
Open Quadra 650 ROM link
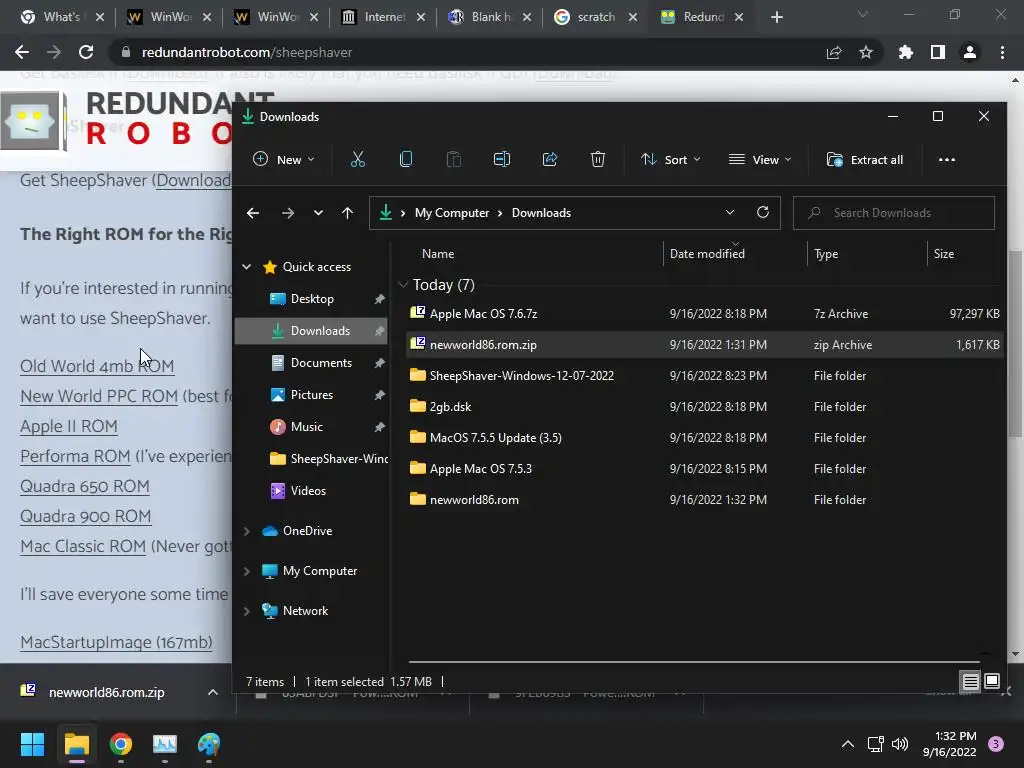point(85,487)
